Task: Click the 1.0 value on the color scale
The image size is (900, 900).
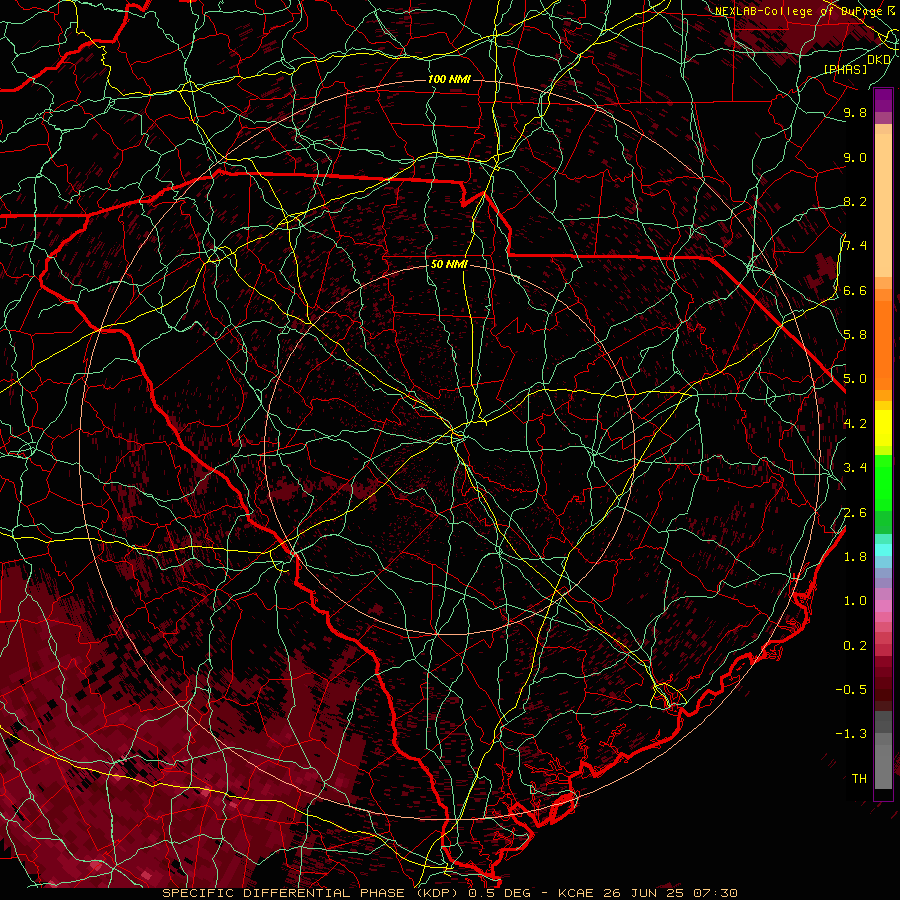Action: pyautogui.click(x=855, y=601)
